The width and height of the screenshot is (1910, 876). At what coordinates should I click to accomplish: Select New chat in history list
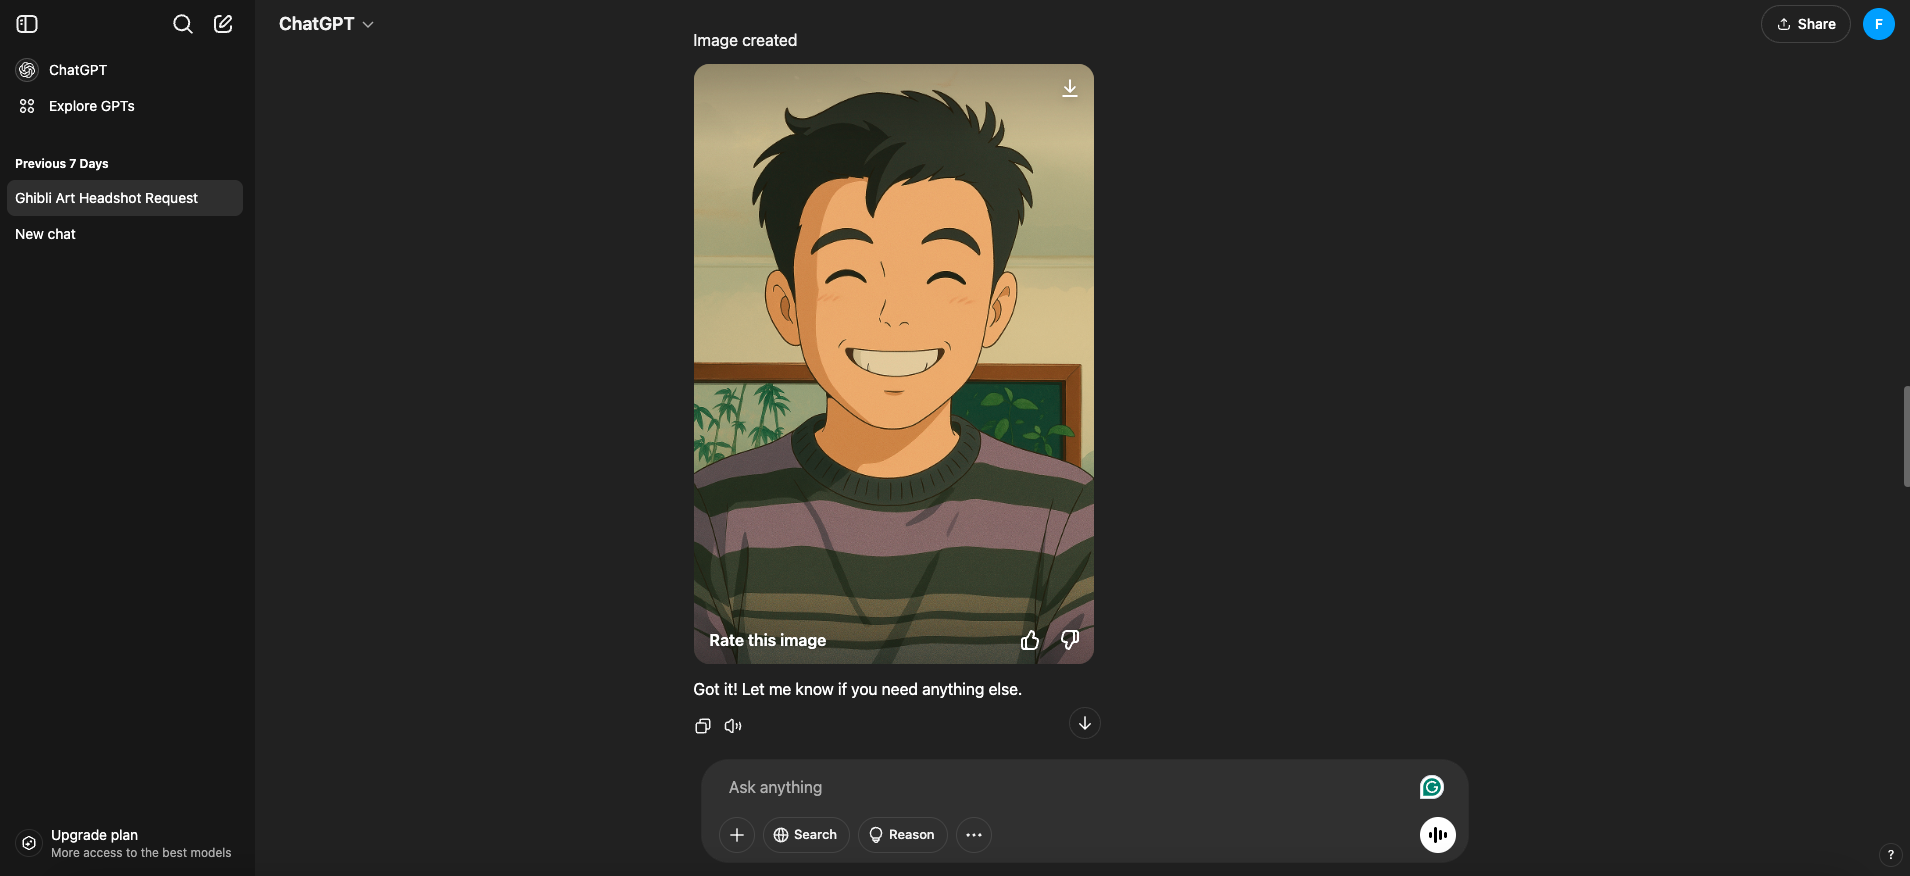tap(46, 234)
